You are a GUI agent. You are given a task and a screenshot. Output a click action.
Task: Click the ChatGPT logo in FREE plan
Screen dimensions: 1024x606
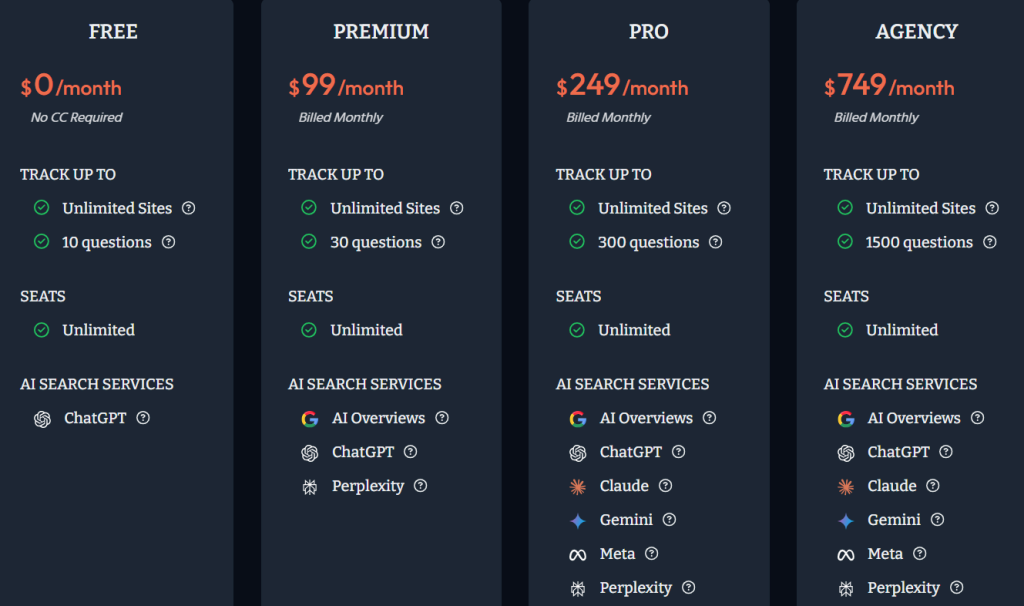pos(42,418)
